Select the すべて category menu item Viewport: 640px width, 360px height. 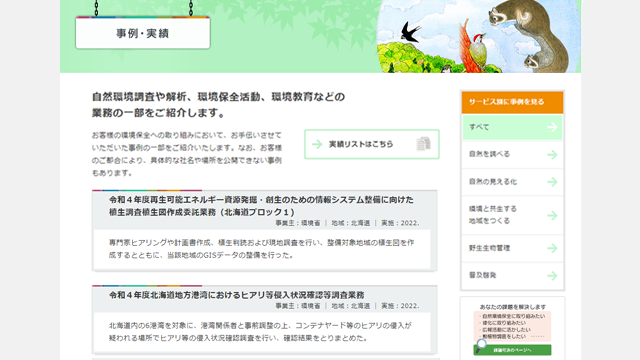[x=512, y=127]
